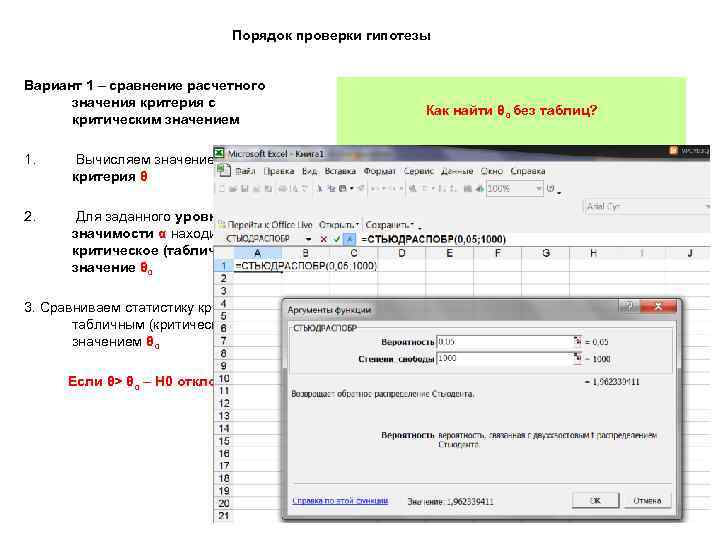
Task: Expand the name box function dropdown
Action: 309,239
